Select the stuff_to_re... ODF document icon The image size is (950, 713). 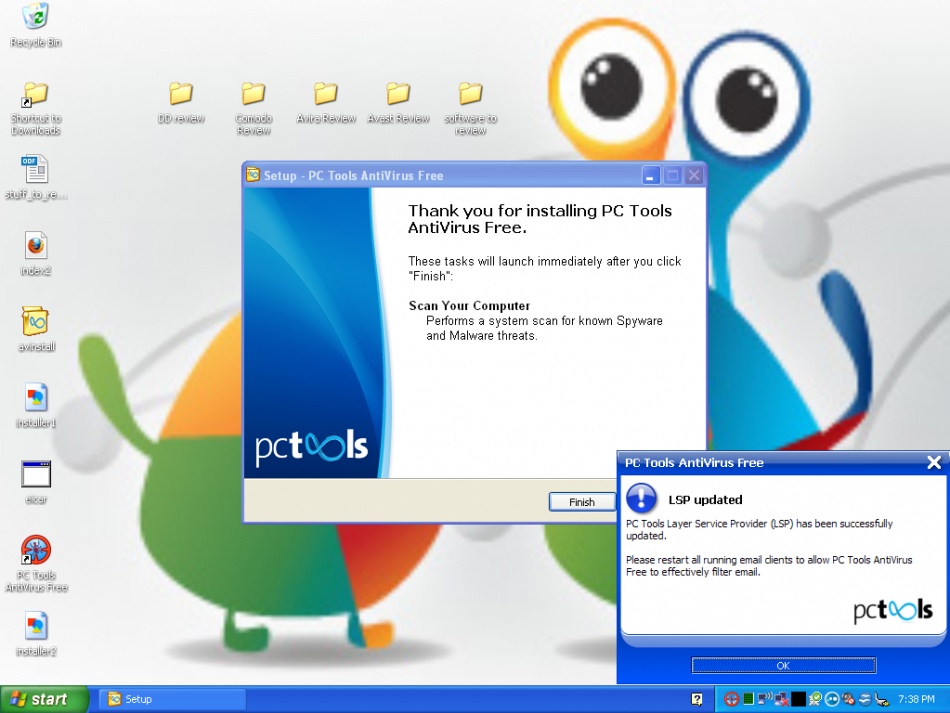coord(36,177)
